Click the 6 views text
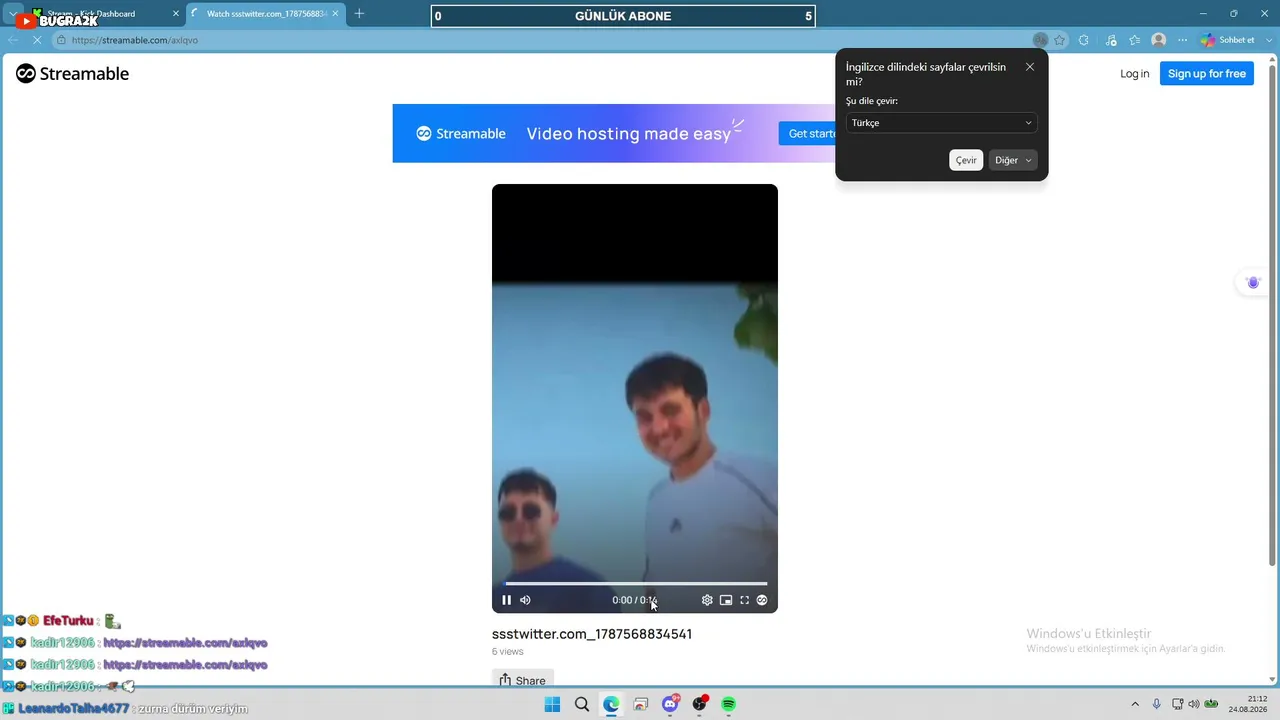Image resolution: width=1280 pixels, height=720 pixels. pos(508,651)
